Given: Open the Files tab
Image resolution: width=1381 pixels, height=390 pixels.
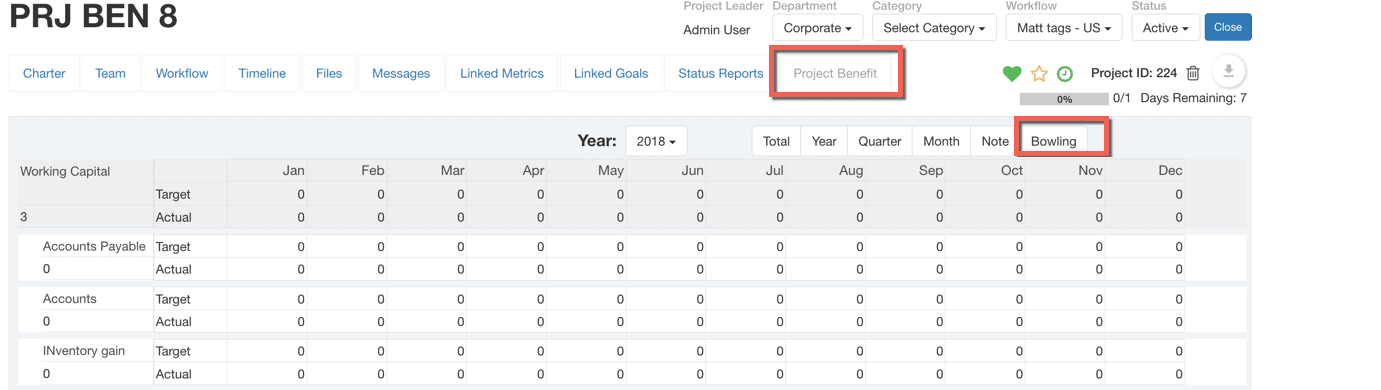Looking at the screenshot, I should click(329, 73).
